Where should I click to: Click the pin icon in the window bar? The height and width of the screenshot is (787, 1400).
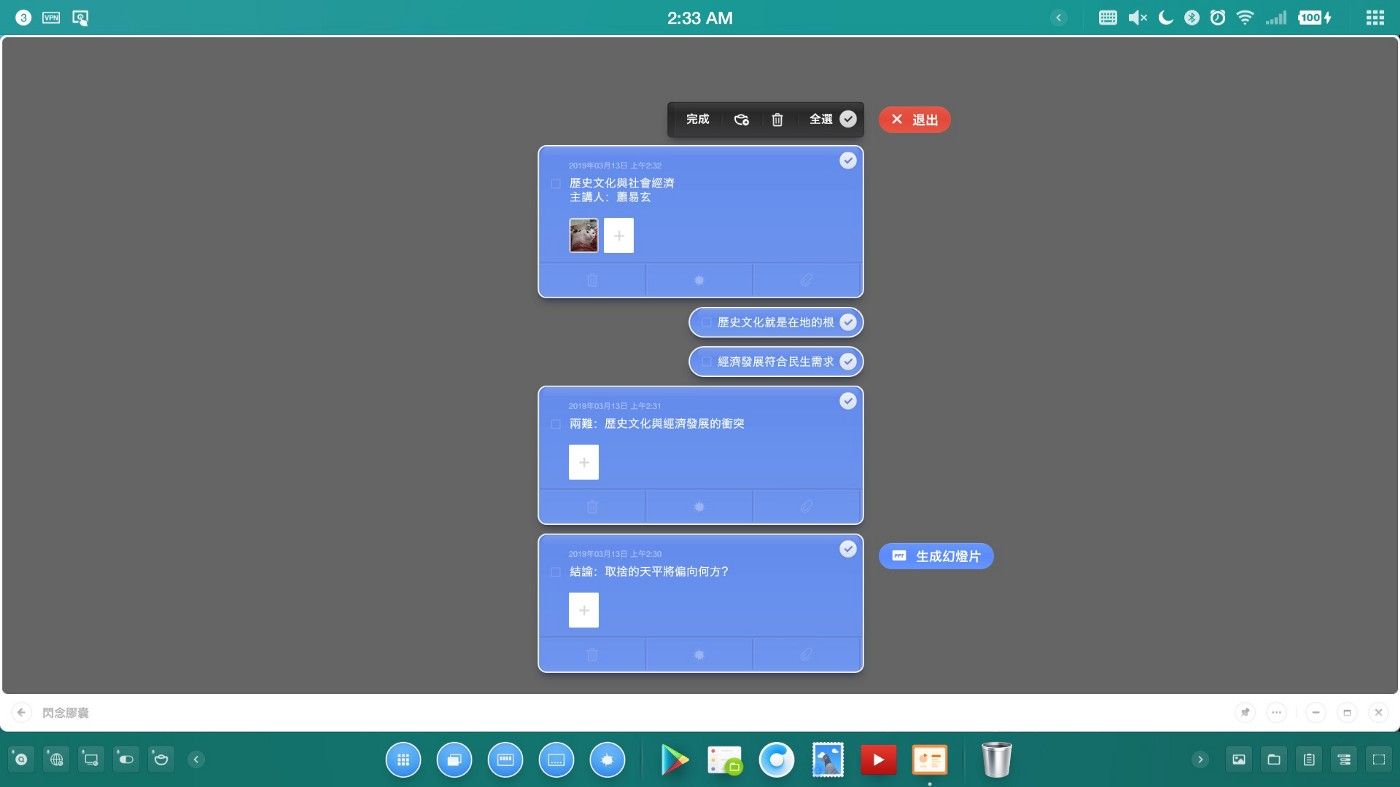click(1244, 713)
